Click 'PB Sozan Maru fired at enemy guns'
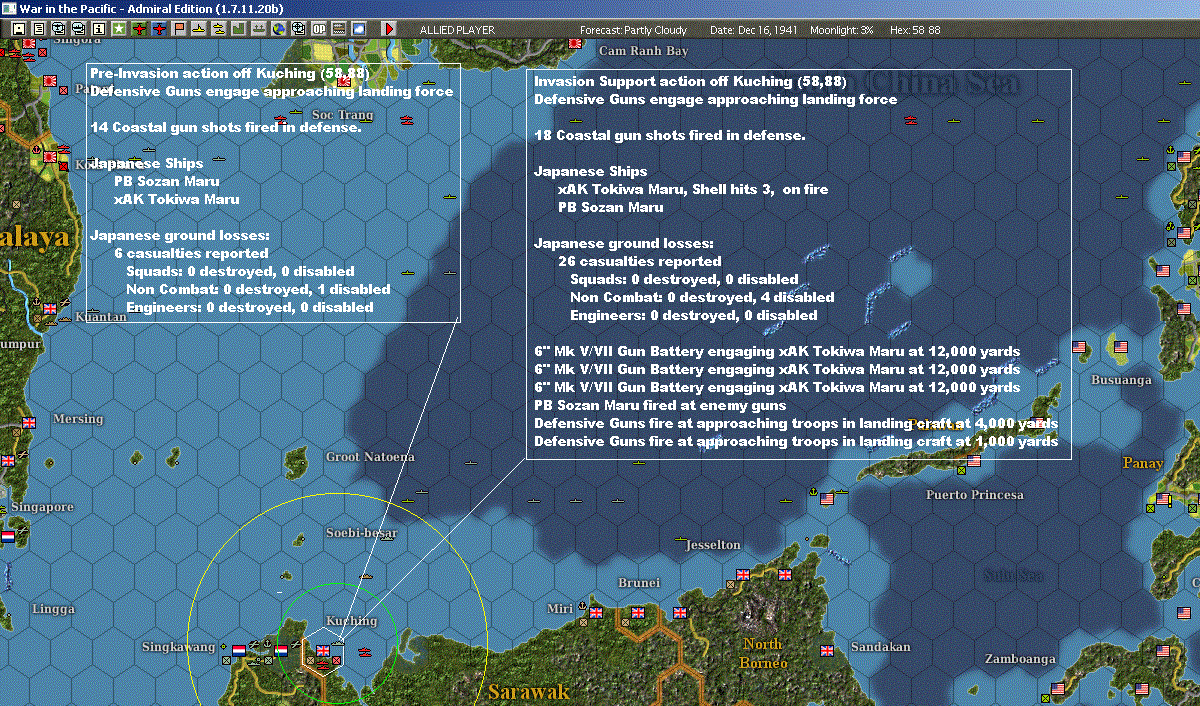 (x=660, y=405)
